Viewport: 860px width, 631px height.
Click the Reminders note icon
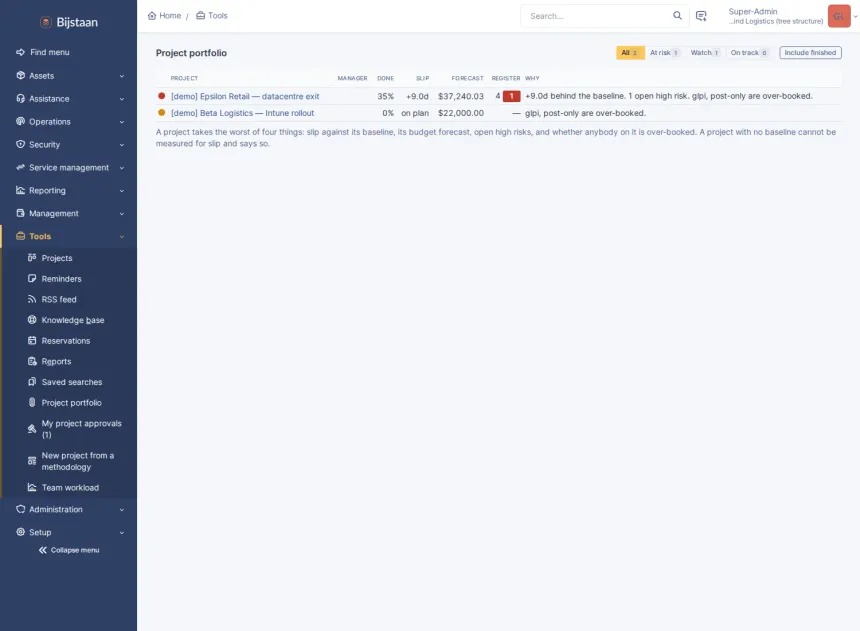click(x=32, y=279)
